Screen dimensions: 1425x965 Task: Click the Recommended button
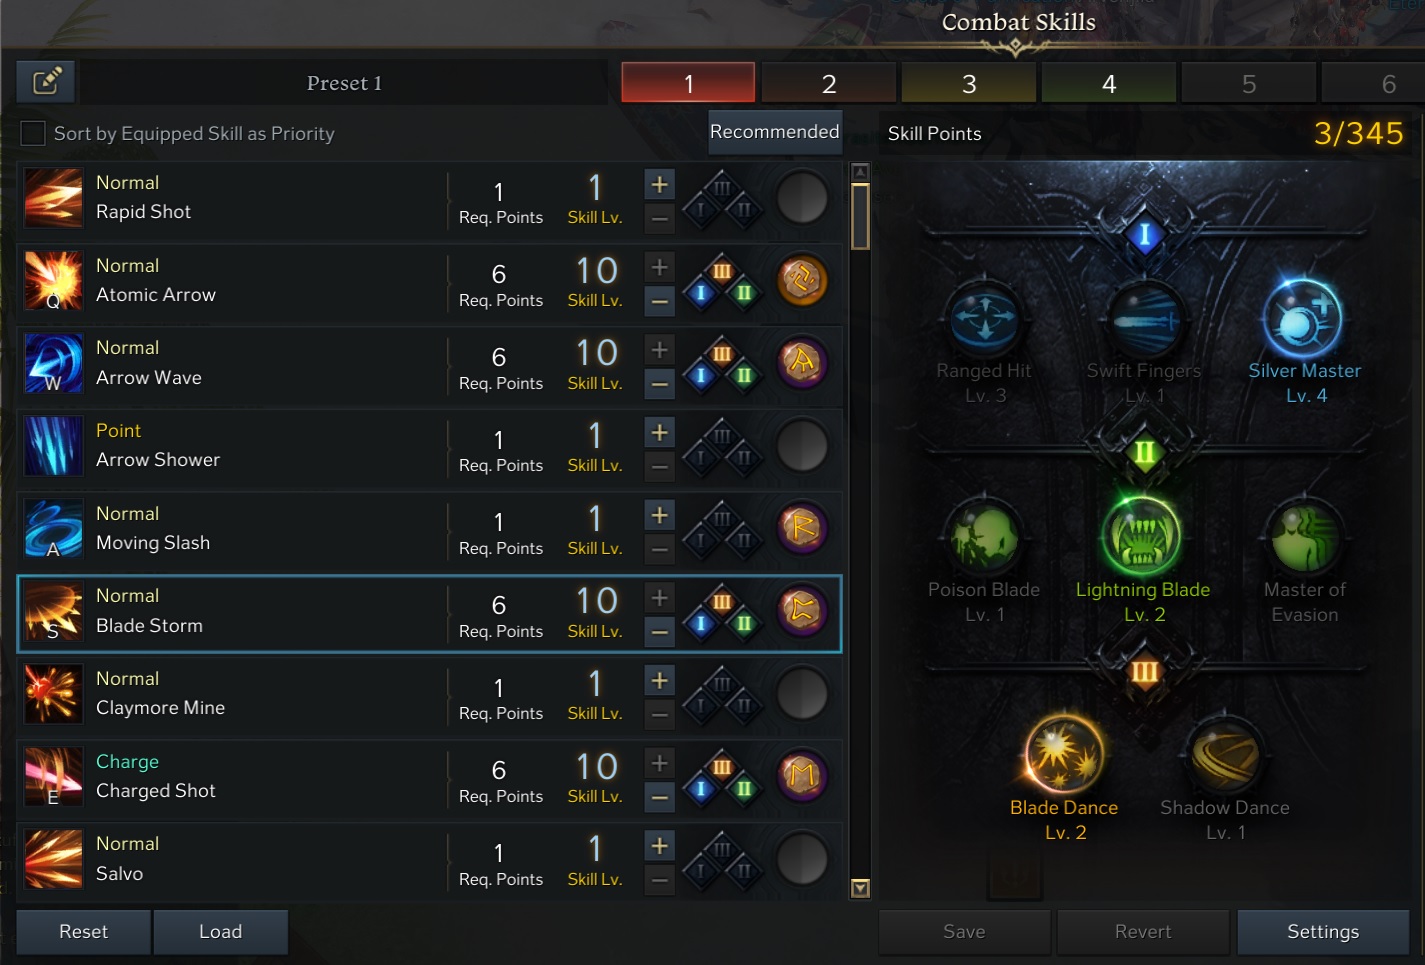(775, 132)
